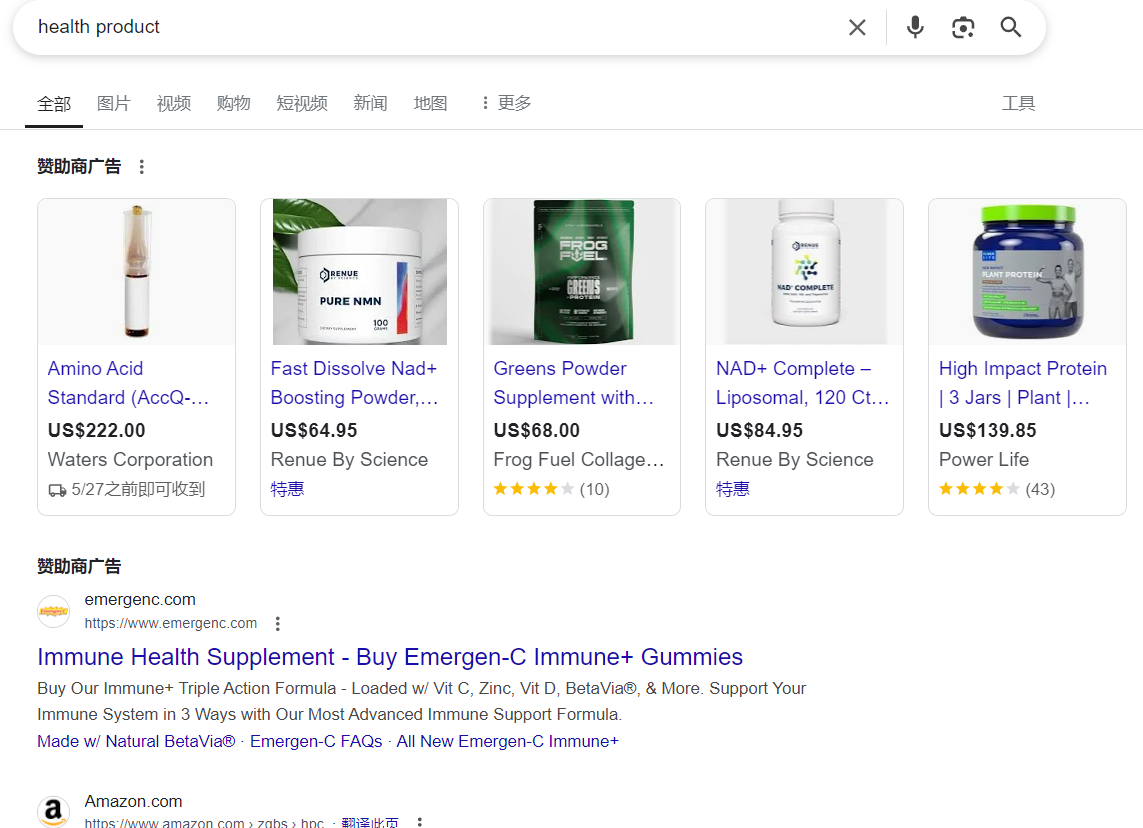The height and width of the screenshot is (828, 1143).
Task: Expand the 更多 menu
Action: [507, 104]
